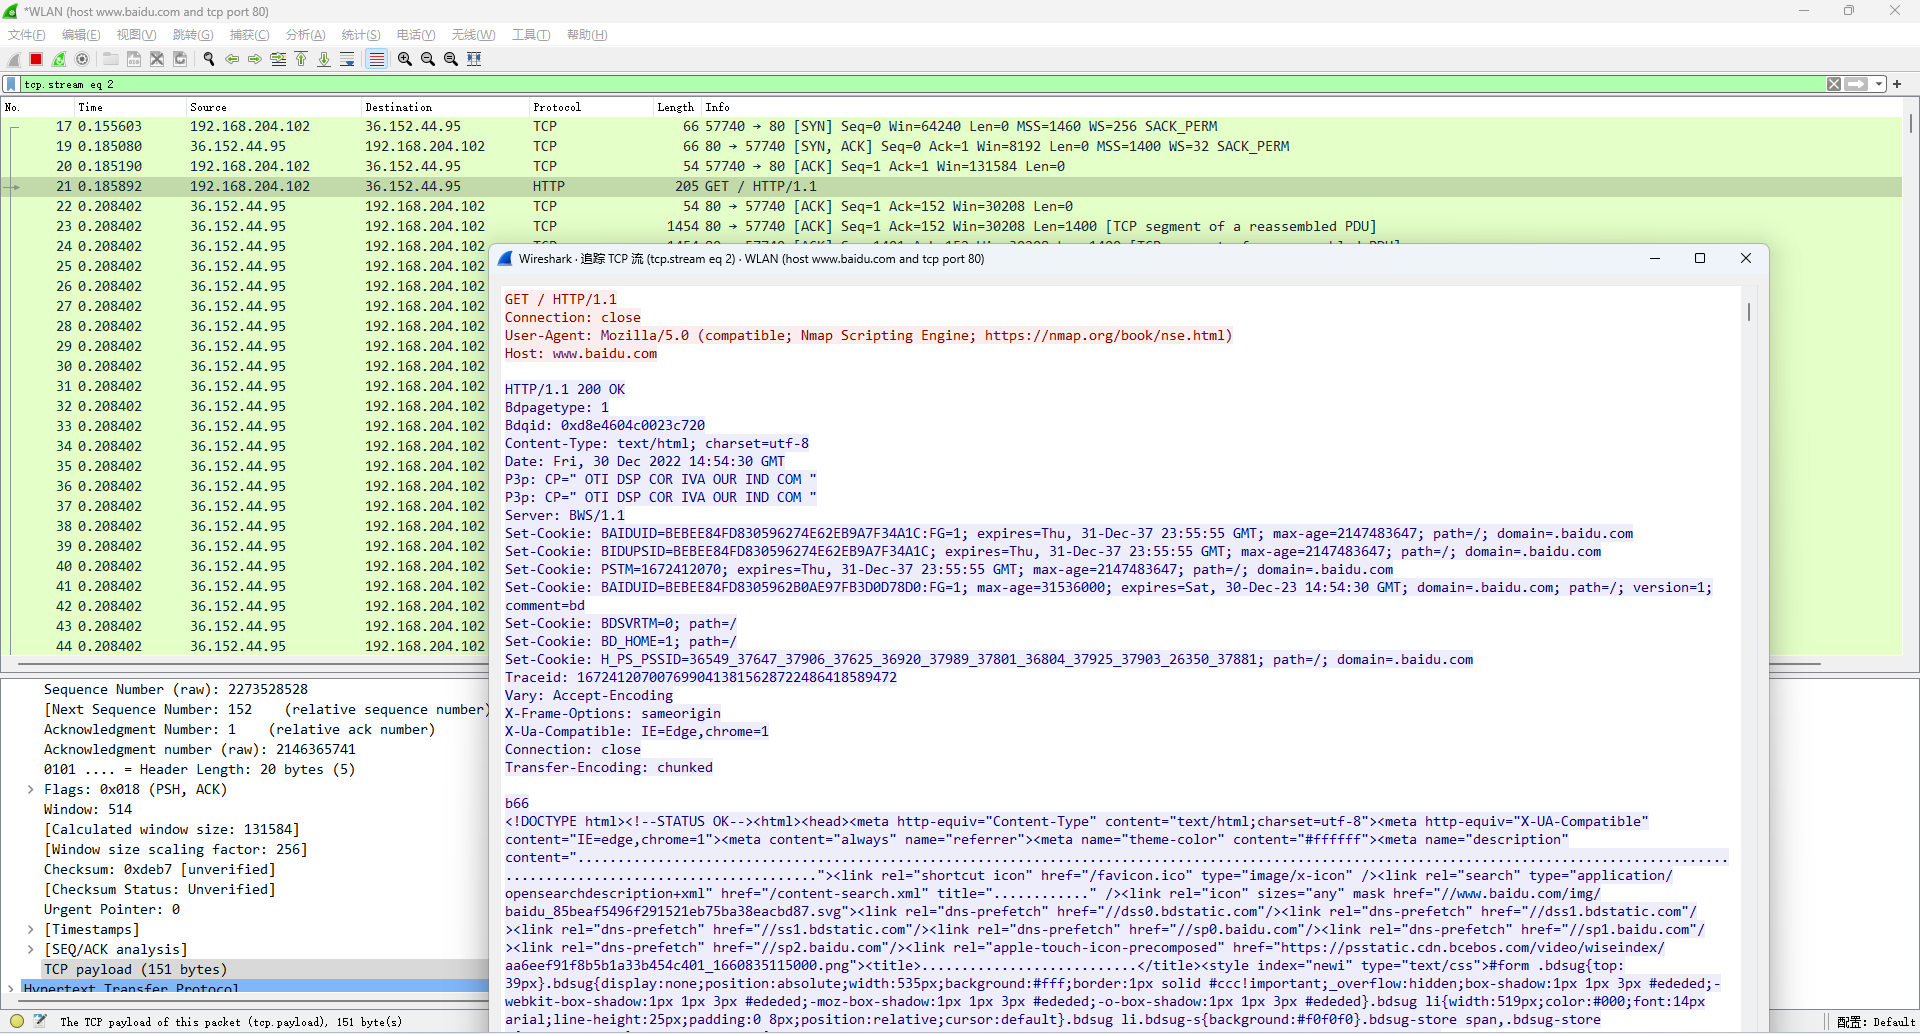This screenshot has height=1034, width=1920.
Task: Sort by Info column header
Action: [1300, 107]
